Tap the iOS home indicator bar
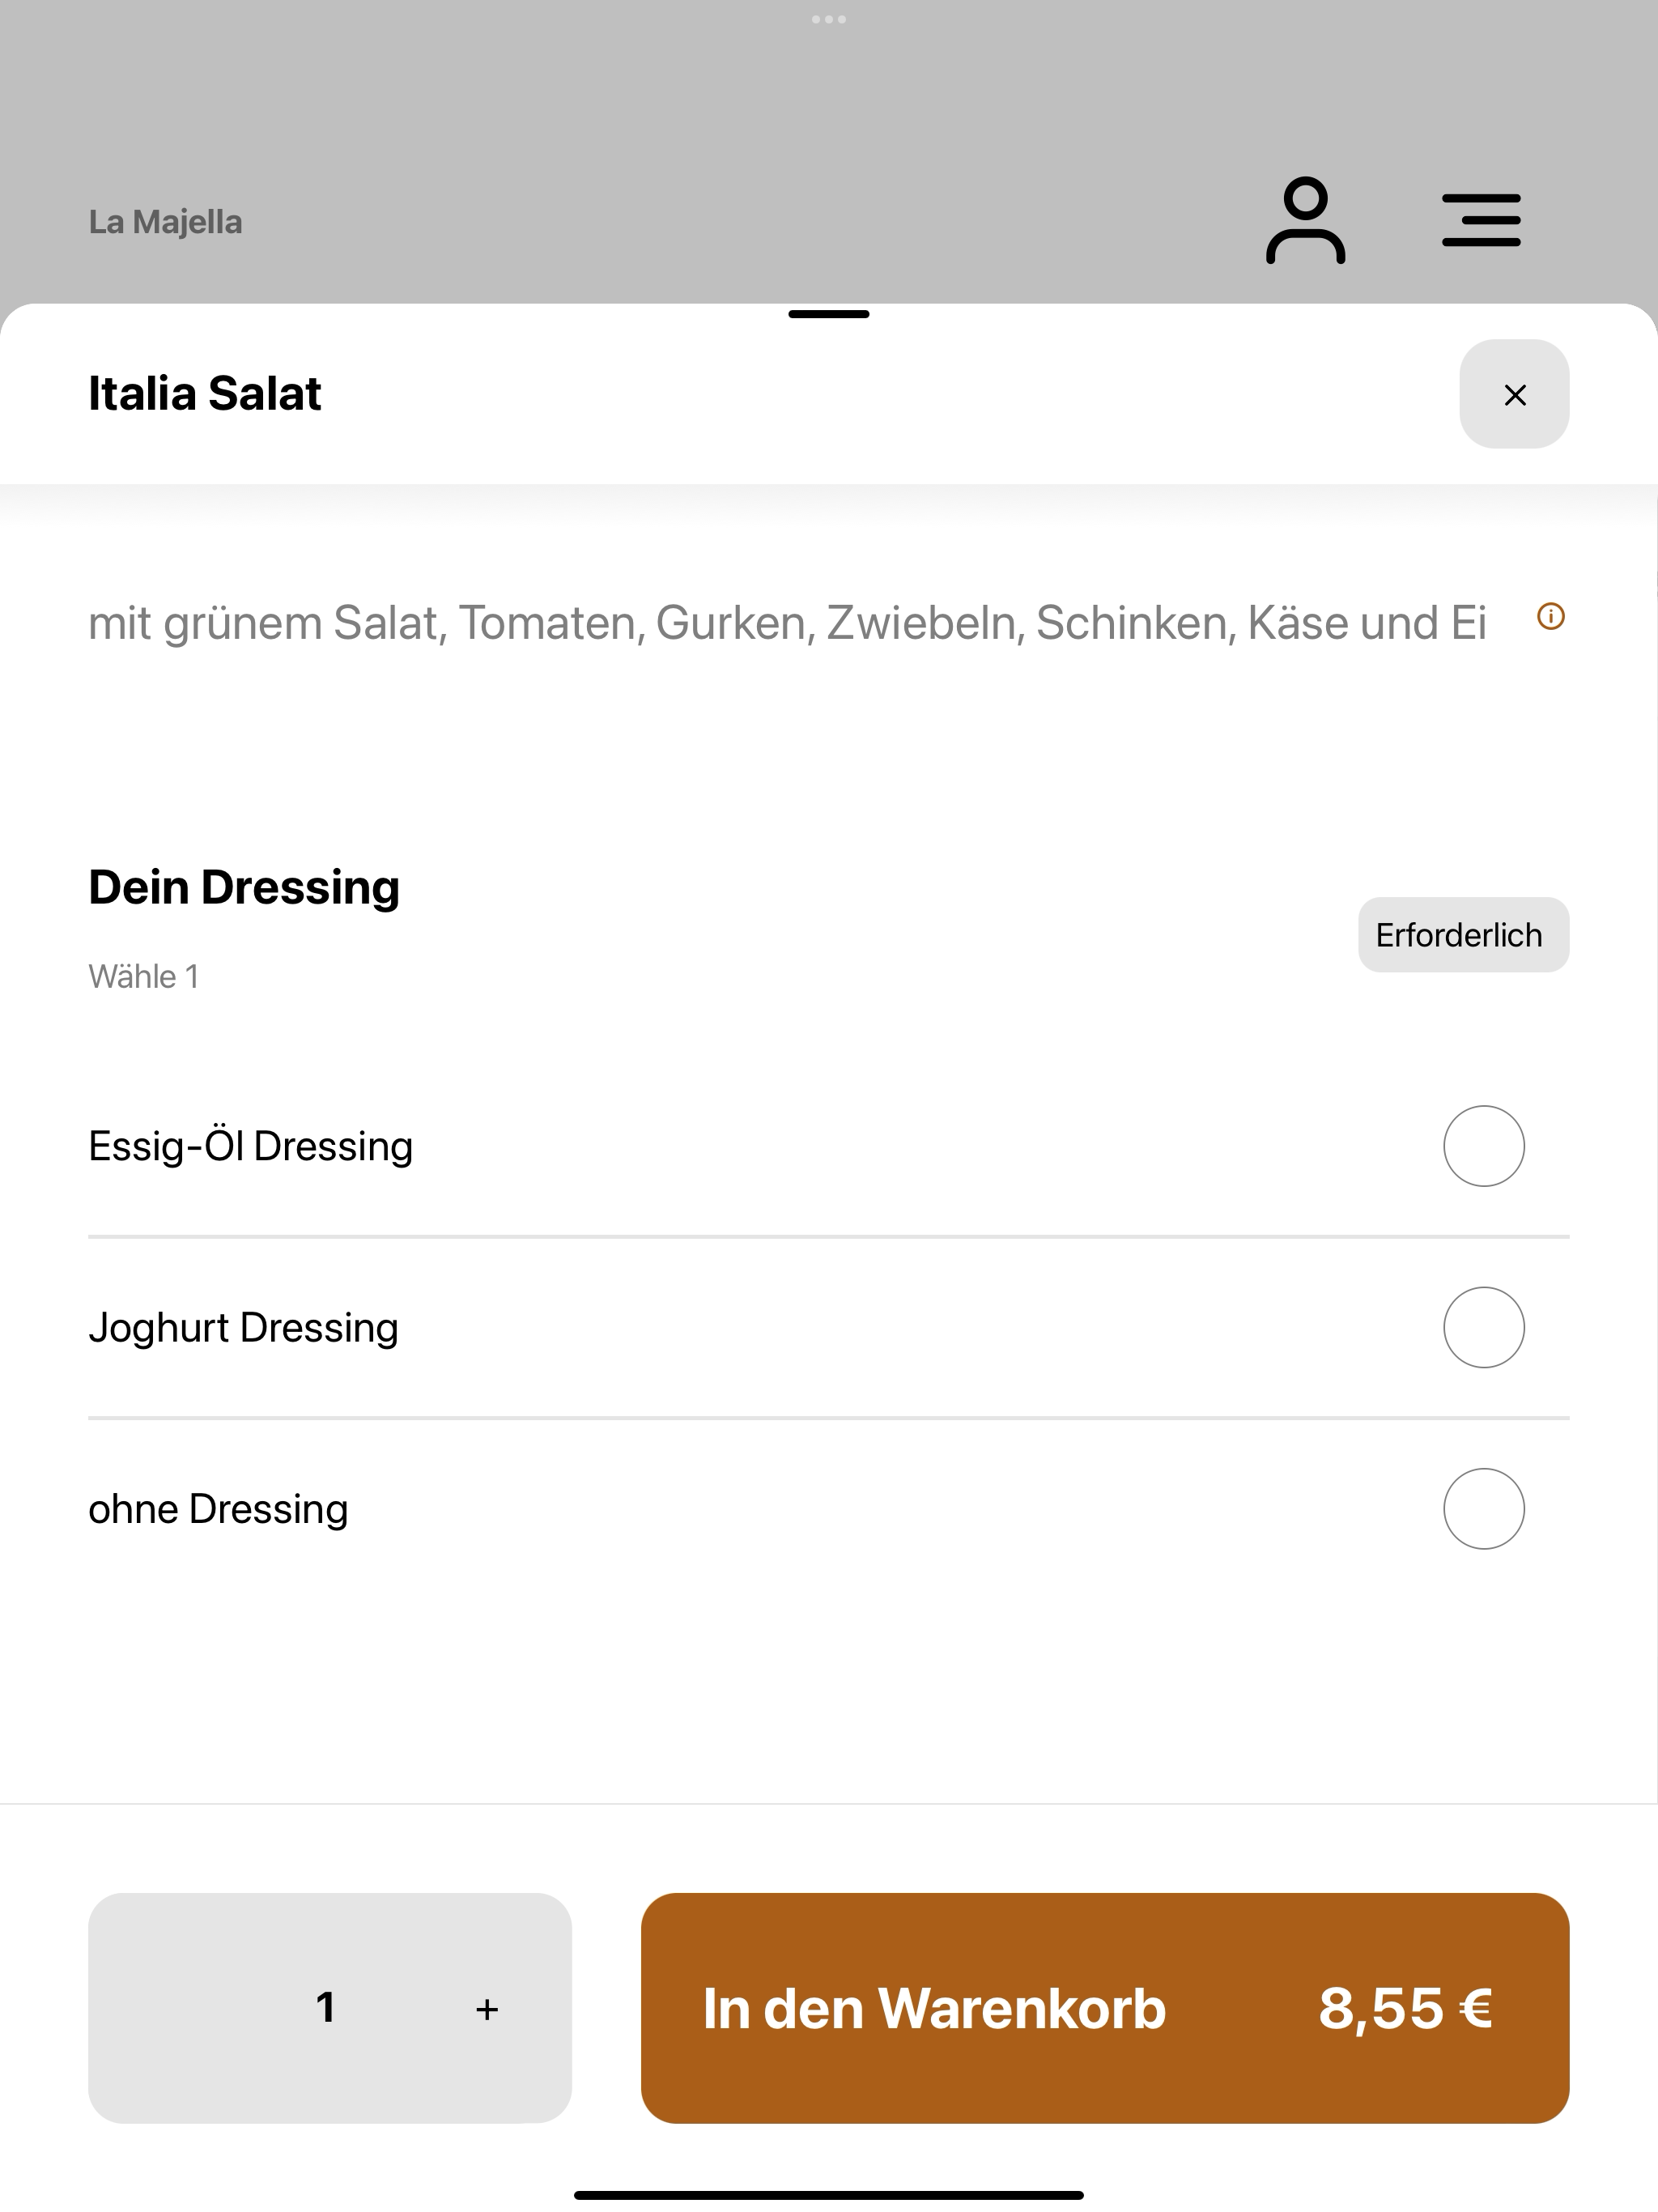 pyautogui.click(x=829, y=2195)
